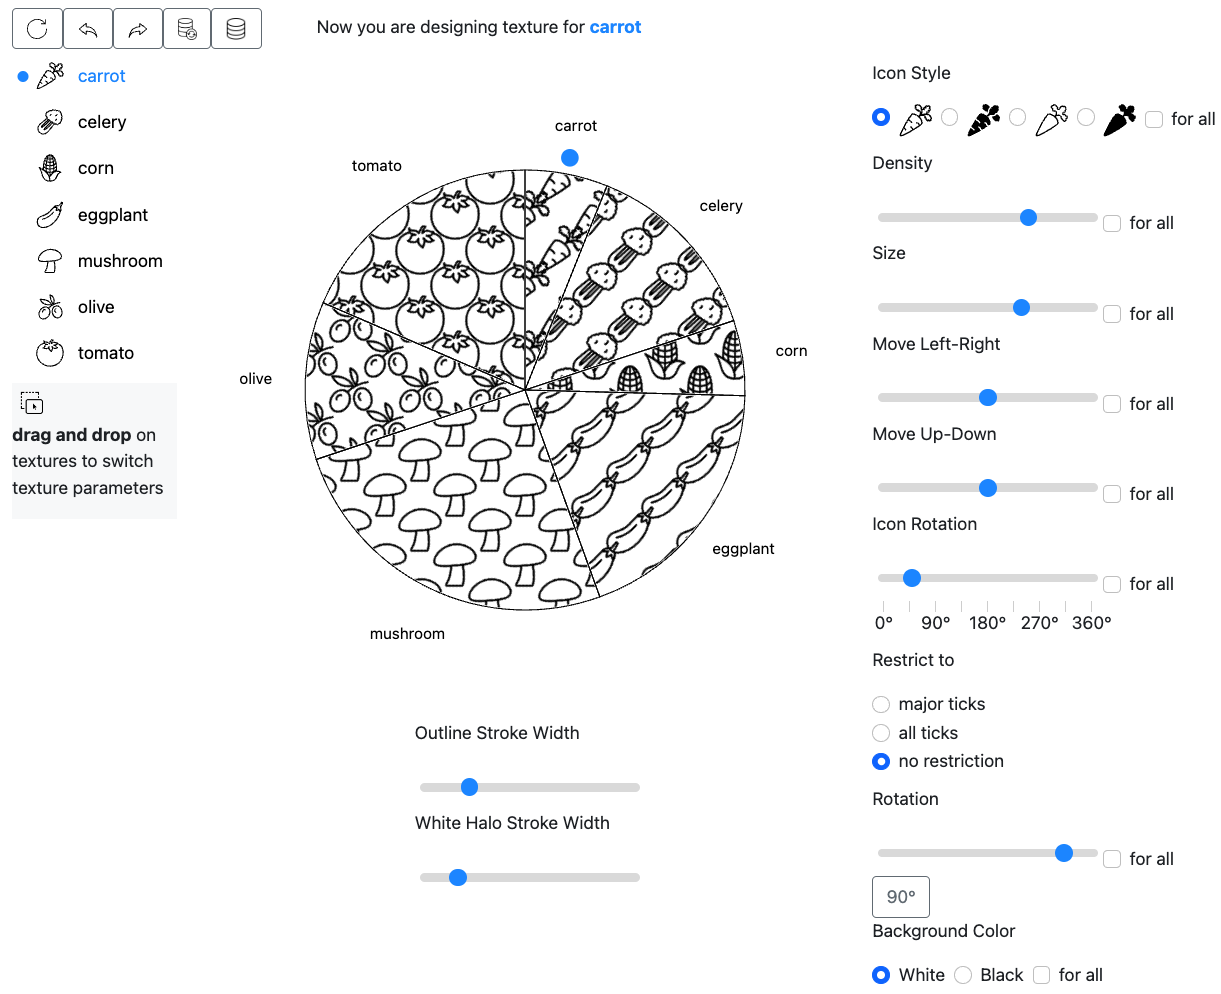
Task: Open tomato in the left texture list
Action: [x=105, y=353]
